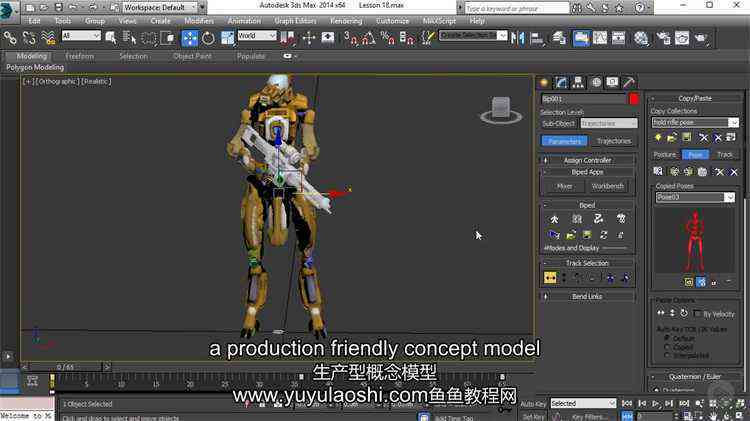The width and height of the screenshot is (750, 421).
Task: Open the Hierarchy command panel tab
Action: click(578, 82)
